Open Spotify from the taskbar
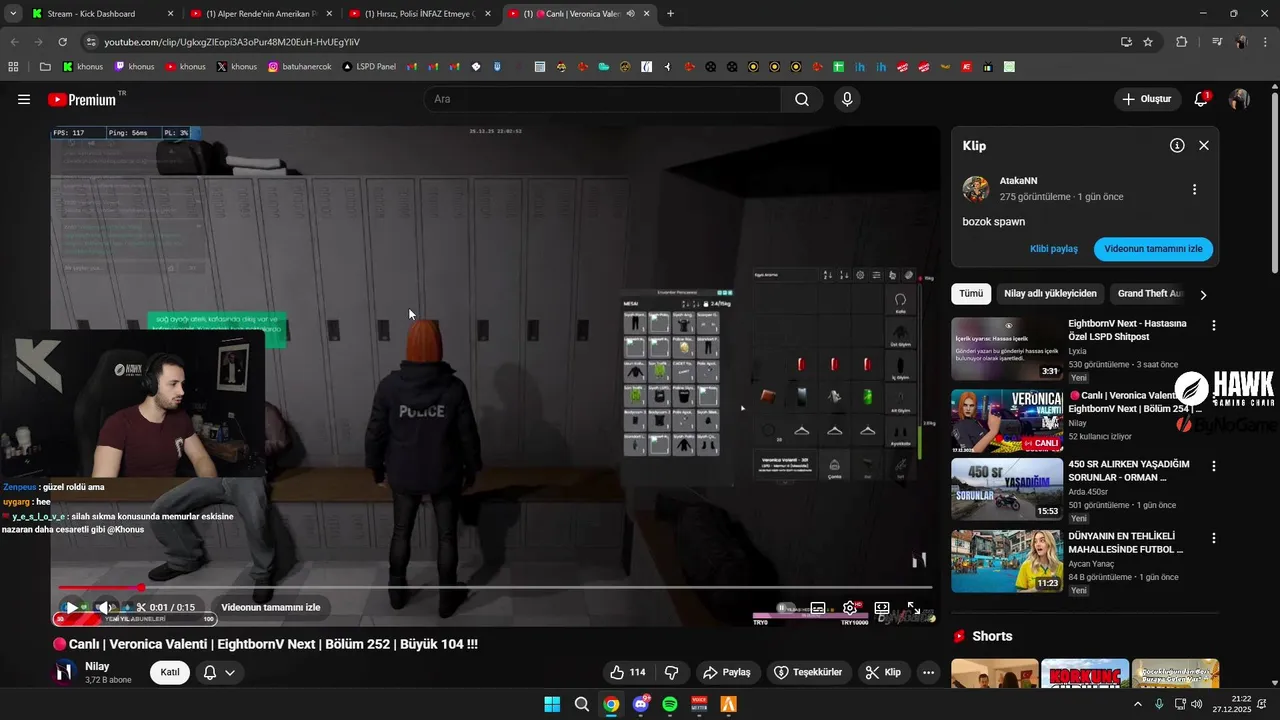The height and width of the screenshot is (720, 1280). 670,704
